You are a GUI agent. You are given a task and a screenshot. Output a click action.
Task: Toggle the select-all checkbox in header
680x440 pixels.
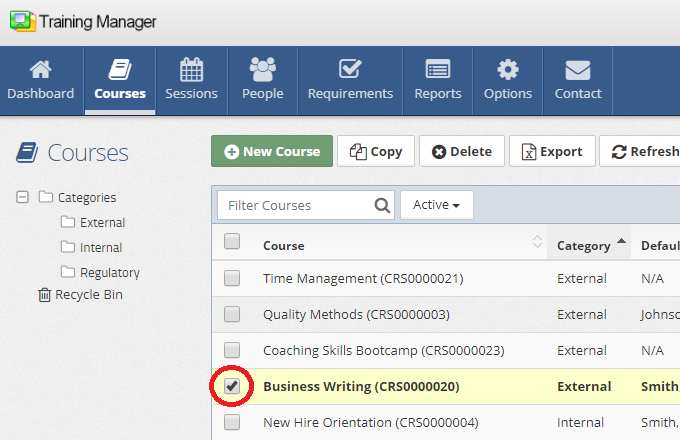[x=232, y=241]
